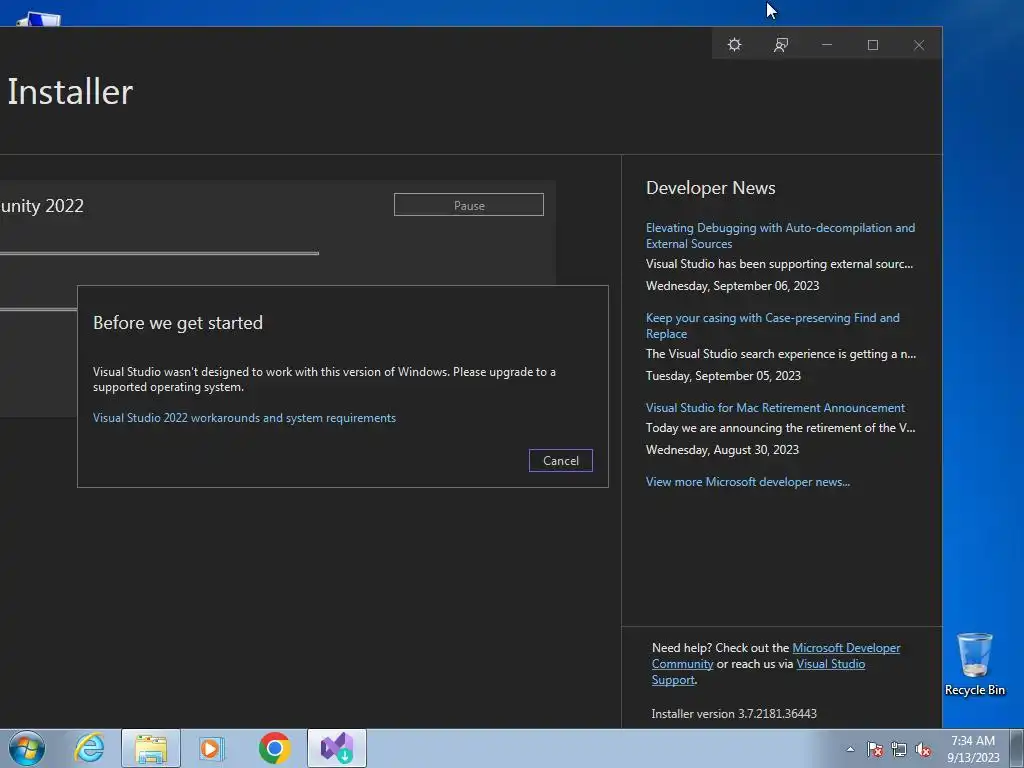Click Show Desktop strip at taskbar end
This screenshot has height=768, width=1024.
coord(1016,748)
